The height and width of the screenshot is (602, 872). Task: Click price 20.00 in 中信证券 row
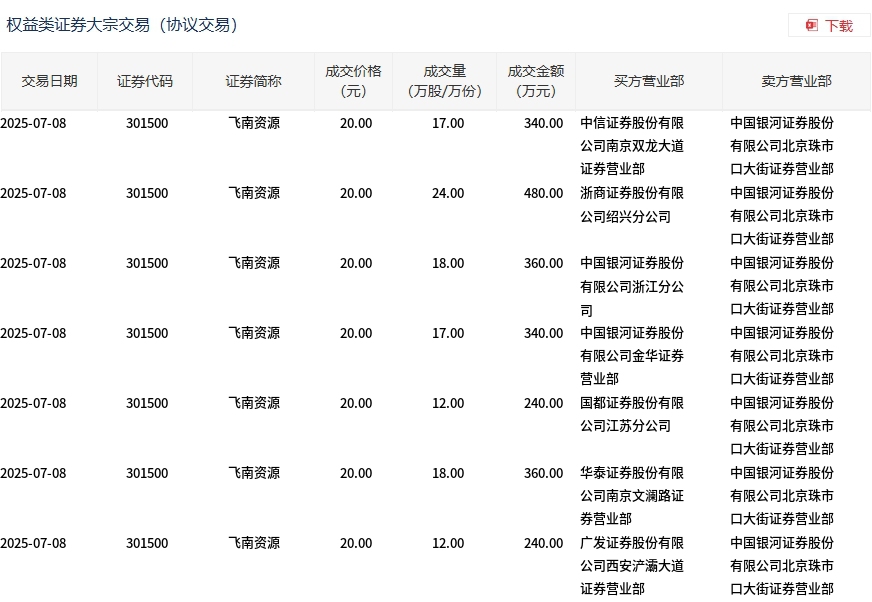(356, 124)
